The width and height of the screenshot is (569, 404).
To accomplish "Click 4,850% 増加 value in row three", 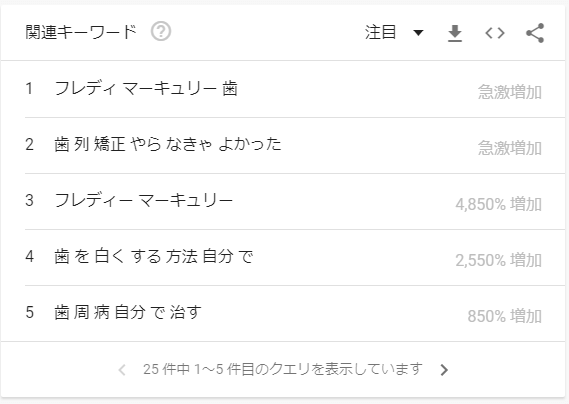I will tap(499, 204).
